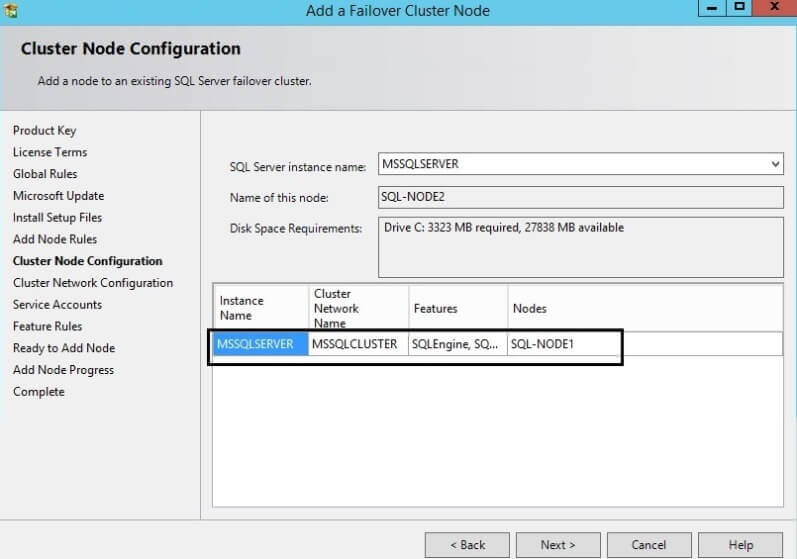The image size is (797, 559).
Task: Click the Next button
Action: [558, 545]
